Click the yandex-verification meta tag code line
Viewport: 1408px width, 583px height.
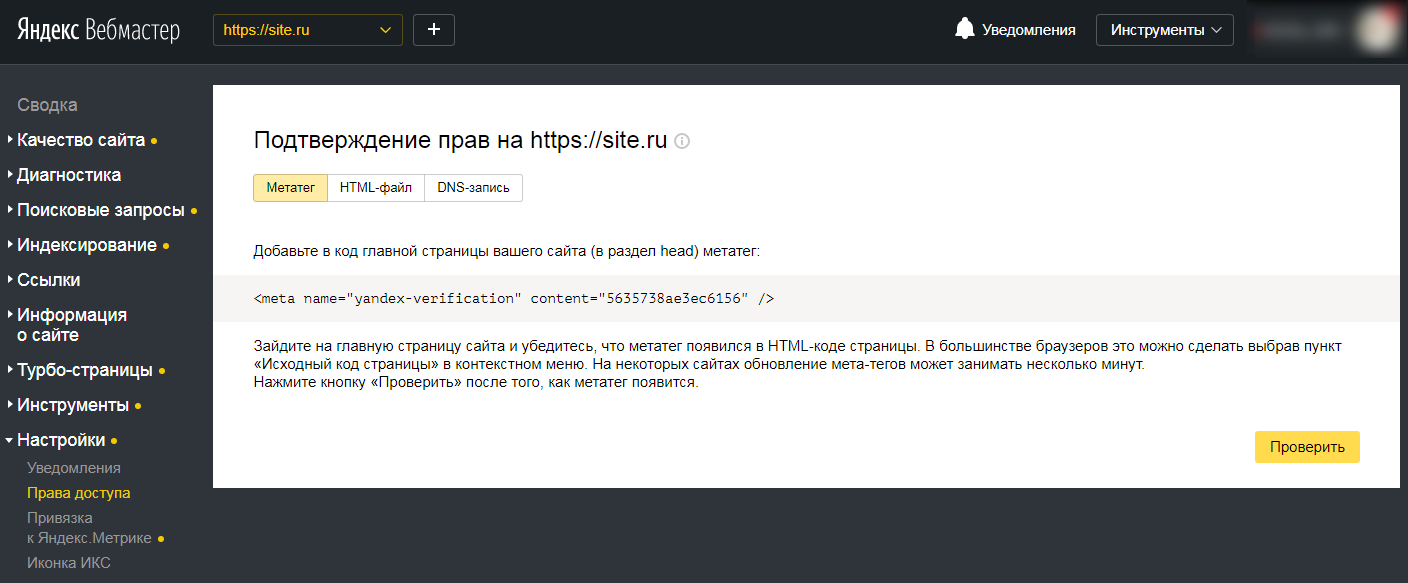514,298
